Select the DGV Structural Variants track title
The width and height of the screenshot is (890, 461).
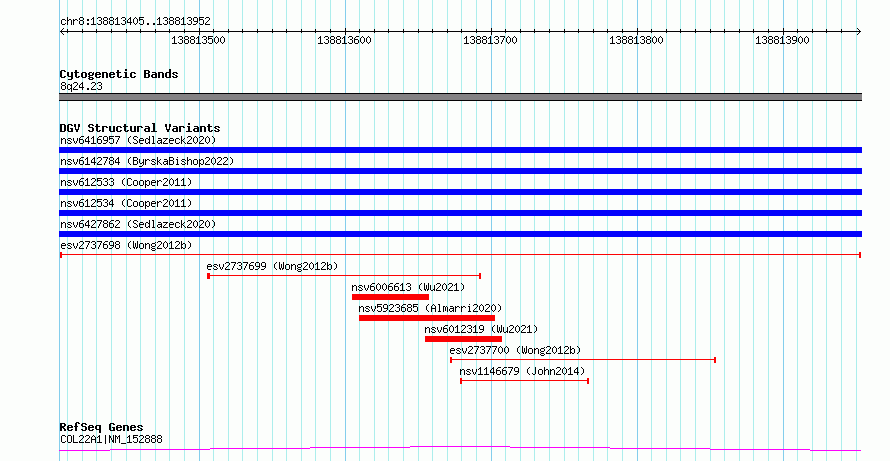pyautogui.click(x=140, y=128)
